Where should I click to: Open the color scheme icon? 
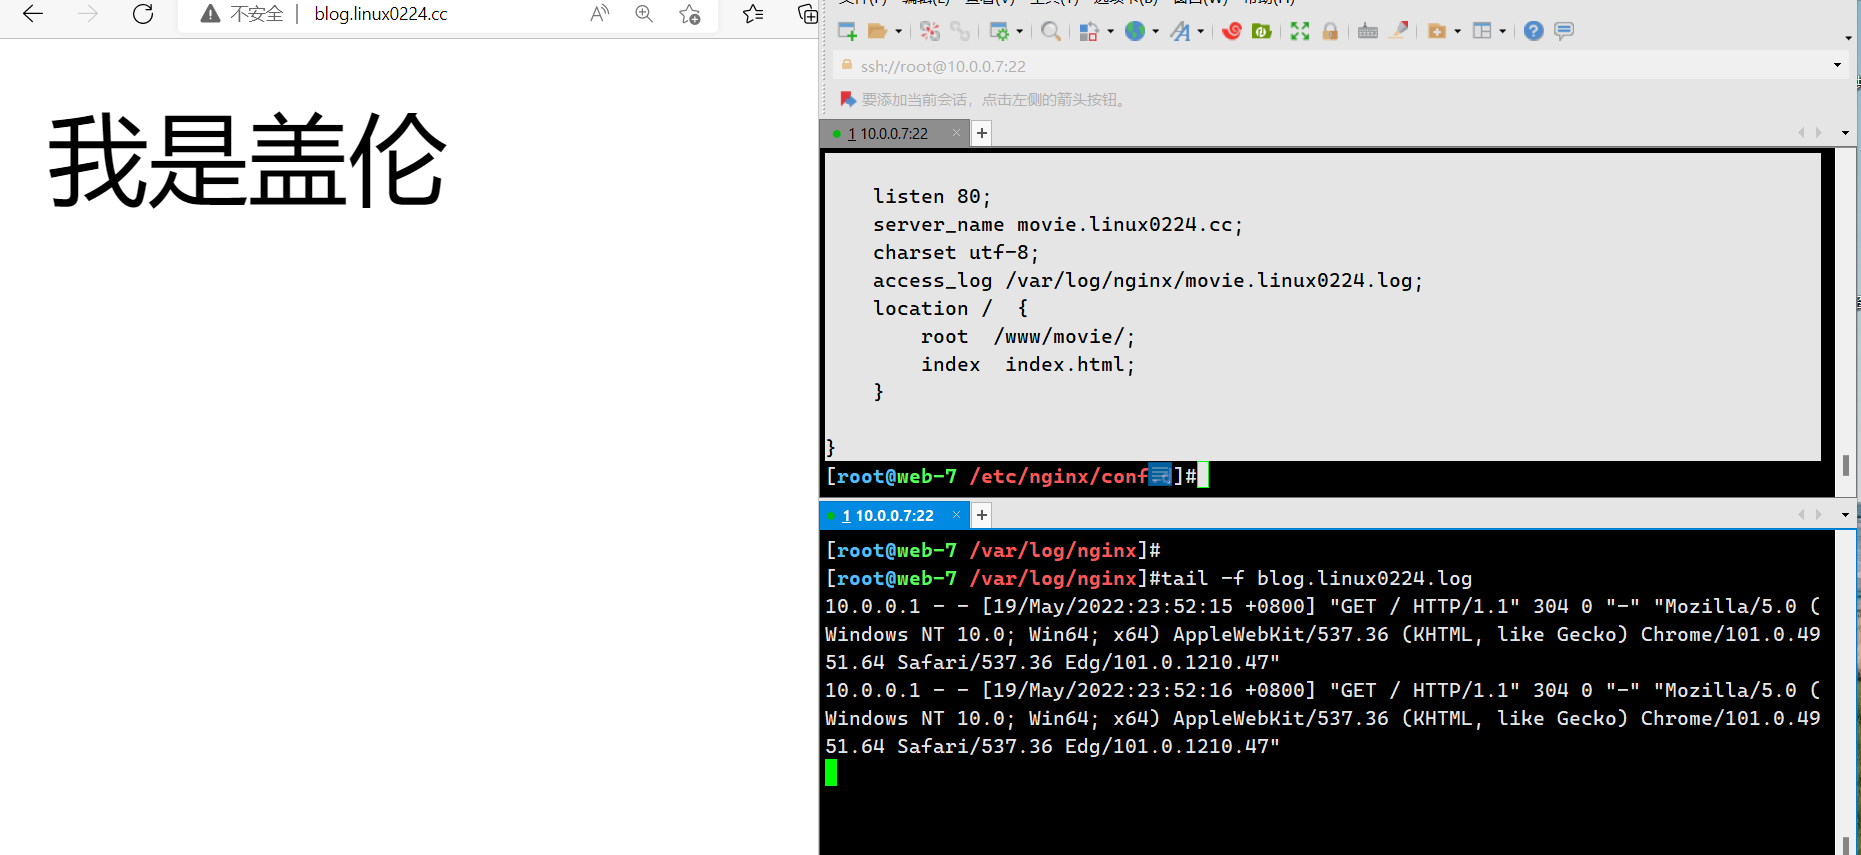pyautogui.click(x=1089, y=31)
